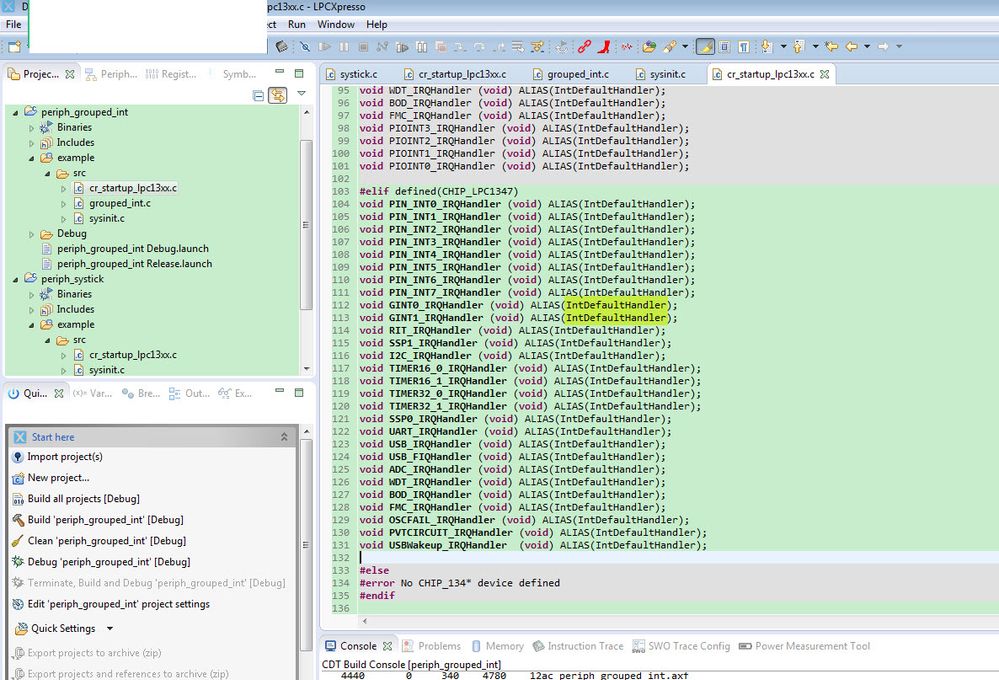Click the New wizard toolbar icon

click(x=14, y=47)
